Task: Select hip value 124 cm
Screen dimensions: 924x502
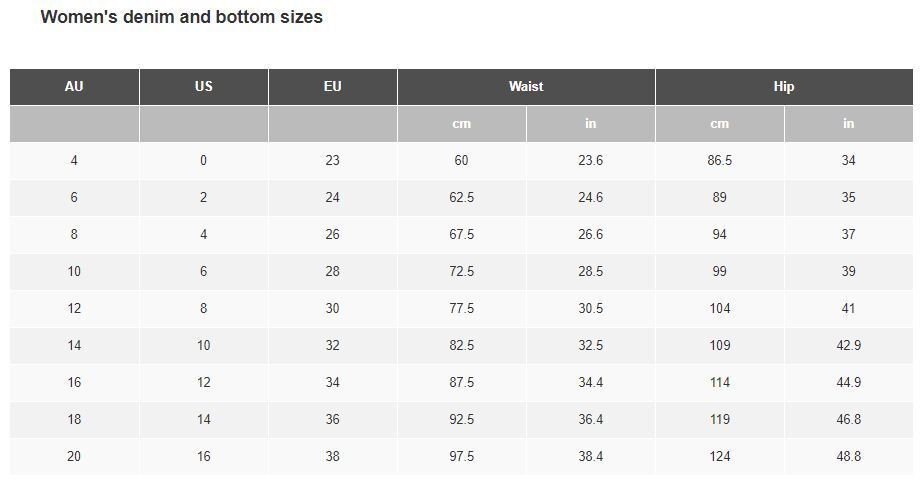Action: 720,457
